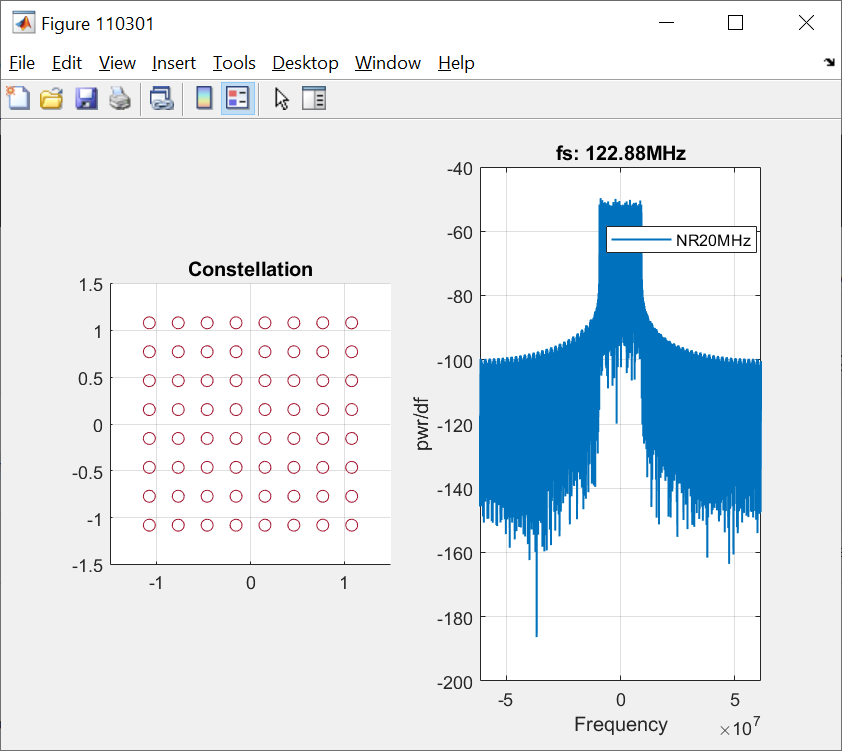Image resolution: width=842 pixels, height=751 pixels.
Task: Print the figure
Action: pos(119,98)
